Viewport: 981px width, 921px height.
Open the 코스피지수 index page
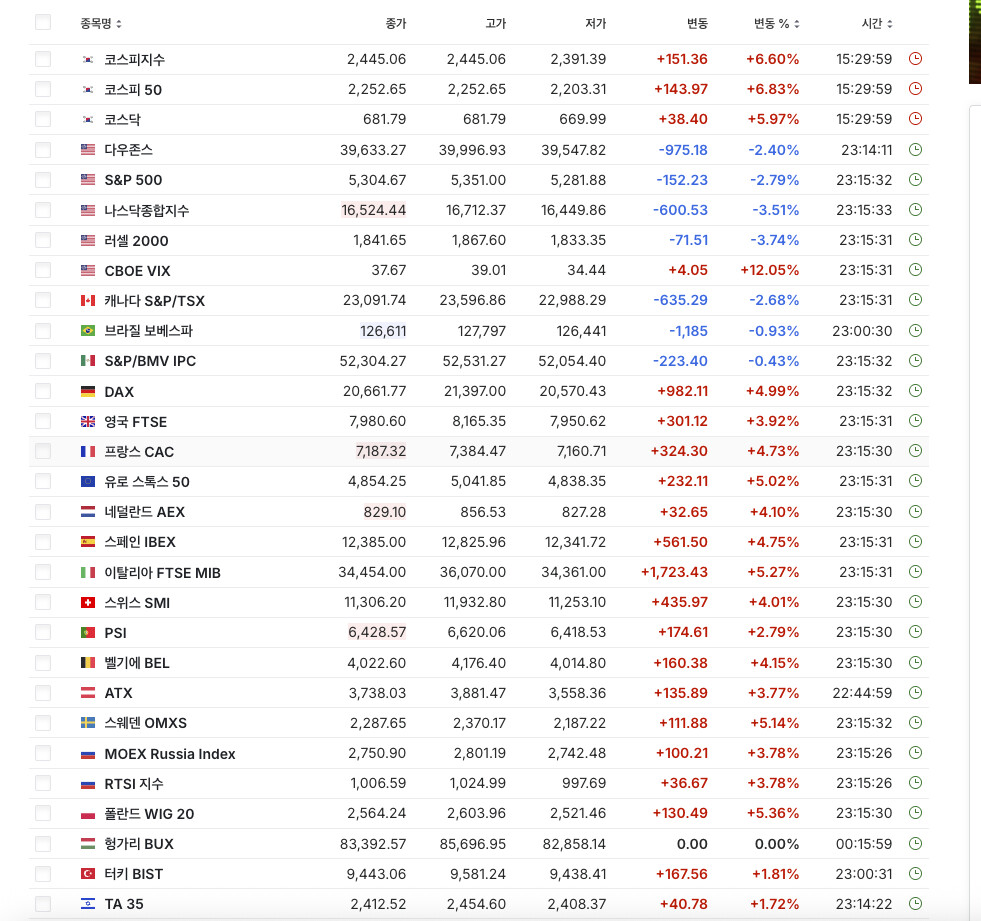click(135, 59)
